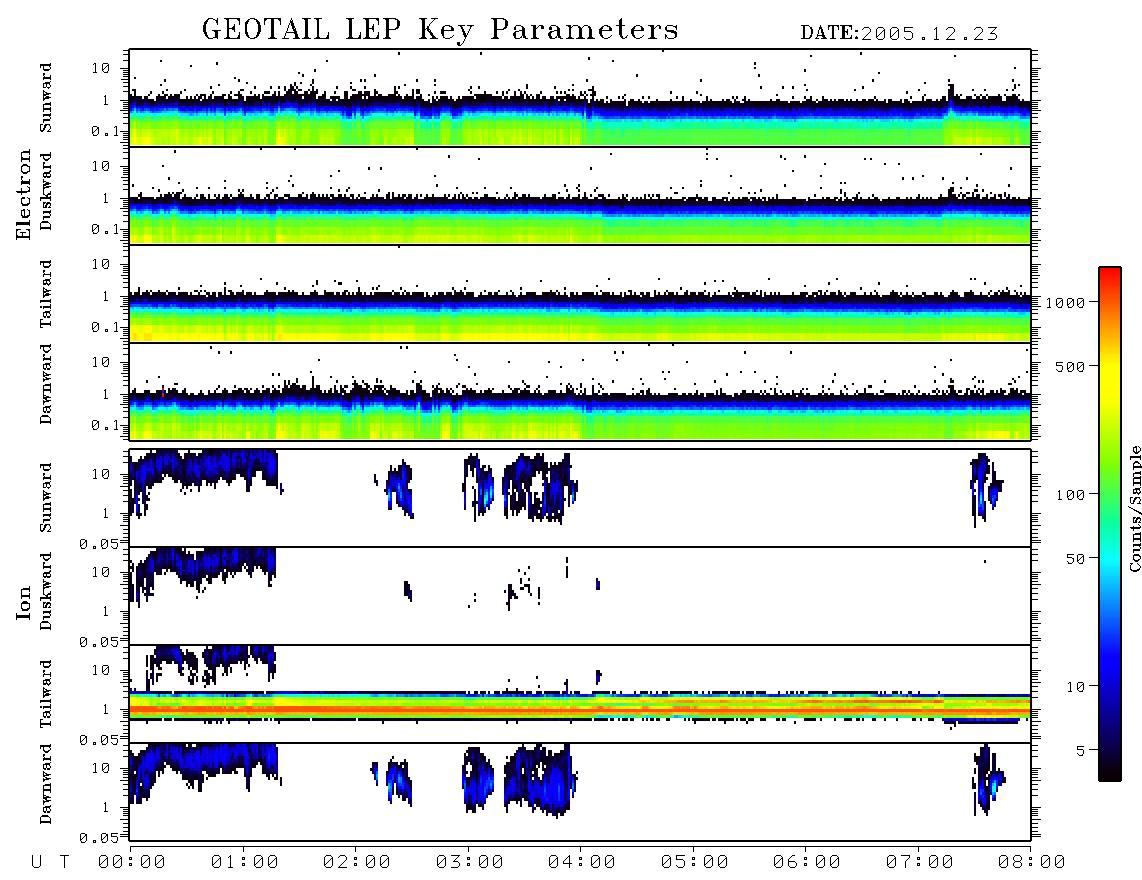Click the title "GEOTAIL LEP Key Parameters"
The image size is (1142, 880).
[x=440, y=30]
